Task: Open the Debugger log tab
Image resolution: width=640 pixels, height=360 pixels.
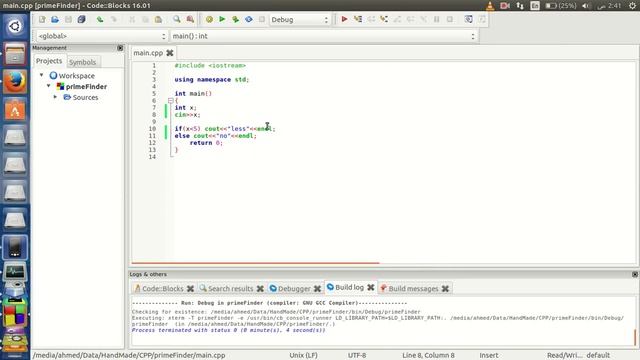Action: (294, 289)
